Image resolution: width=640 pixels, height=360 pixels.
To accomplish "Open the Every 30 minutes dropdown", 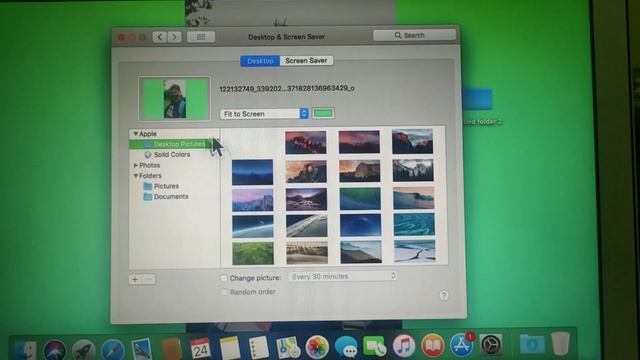I will tap(343, 276).
